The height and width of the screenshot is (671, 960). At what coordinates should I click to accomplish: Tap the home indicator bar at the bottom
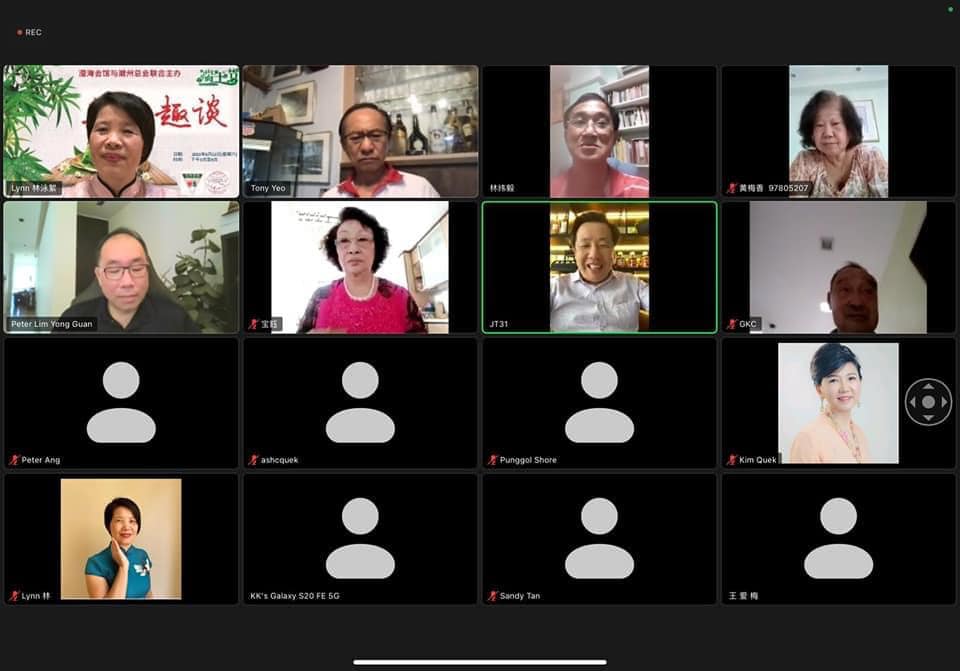[480, 662]
